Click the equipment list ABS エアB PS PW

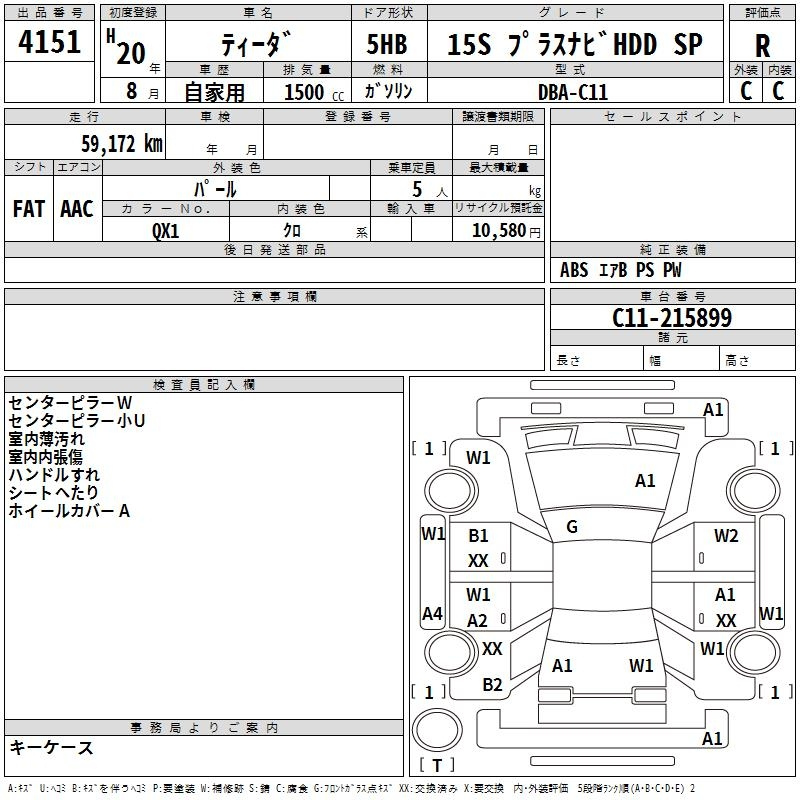coord(620,270)
